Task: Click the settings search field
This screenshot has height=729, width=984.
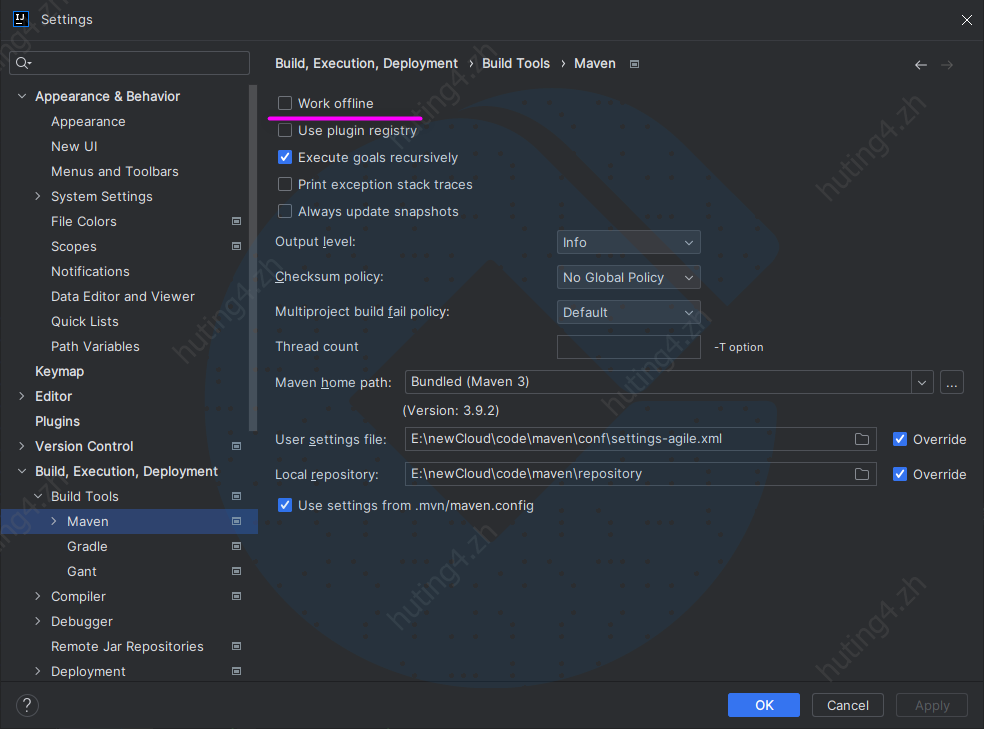Action: (130, 63)
